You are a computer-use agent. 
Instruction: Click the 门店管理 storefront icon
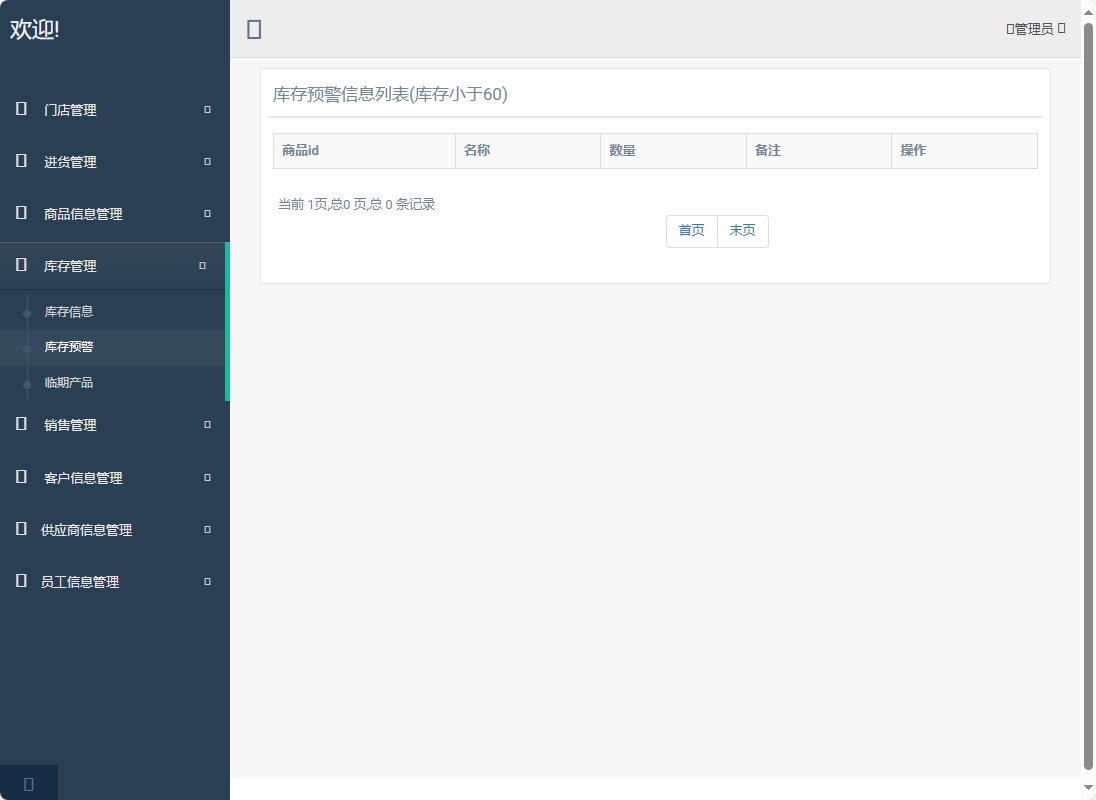[20, 110]
